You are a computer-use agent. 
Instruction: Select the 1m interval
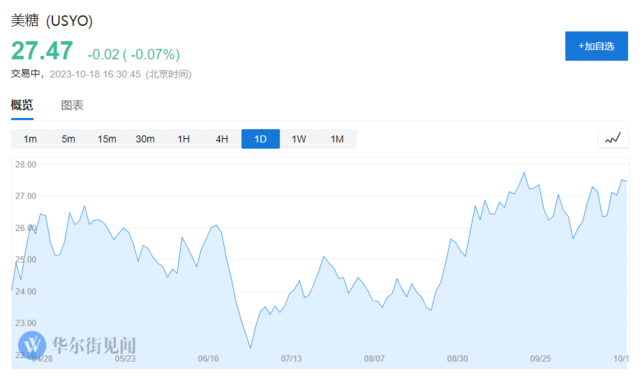[x=30, y=139]
